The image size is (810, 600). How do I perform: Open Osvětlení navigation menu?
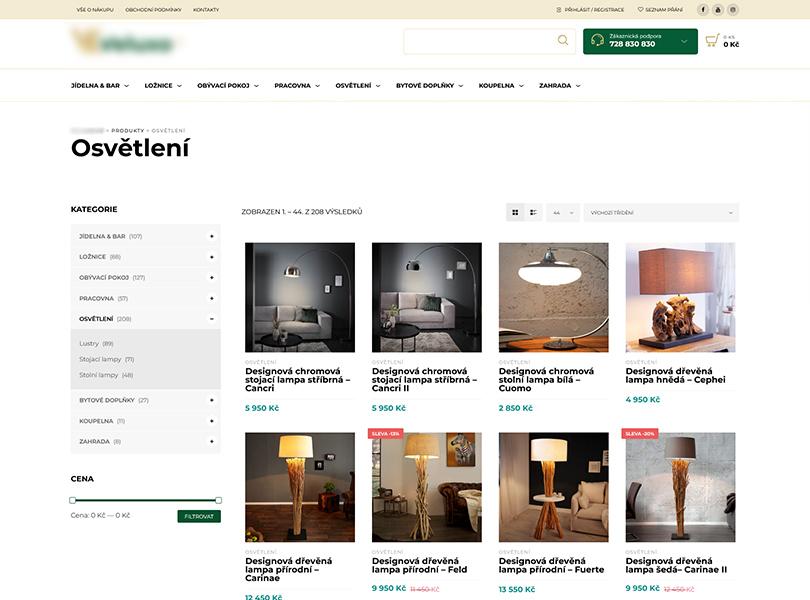358,86
